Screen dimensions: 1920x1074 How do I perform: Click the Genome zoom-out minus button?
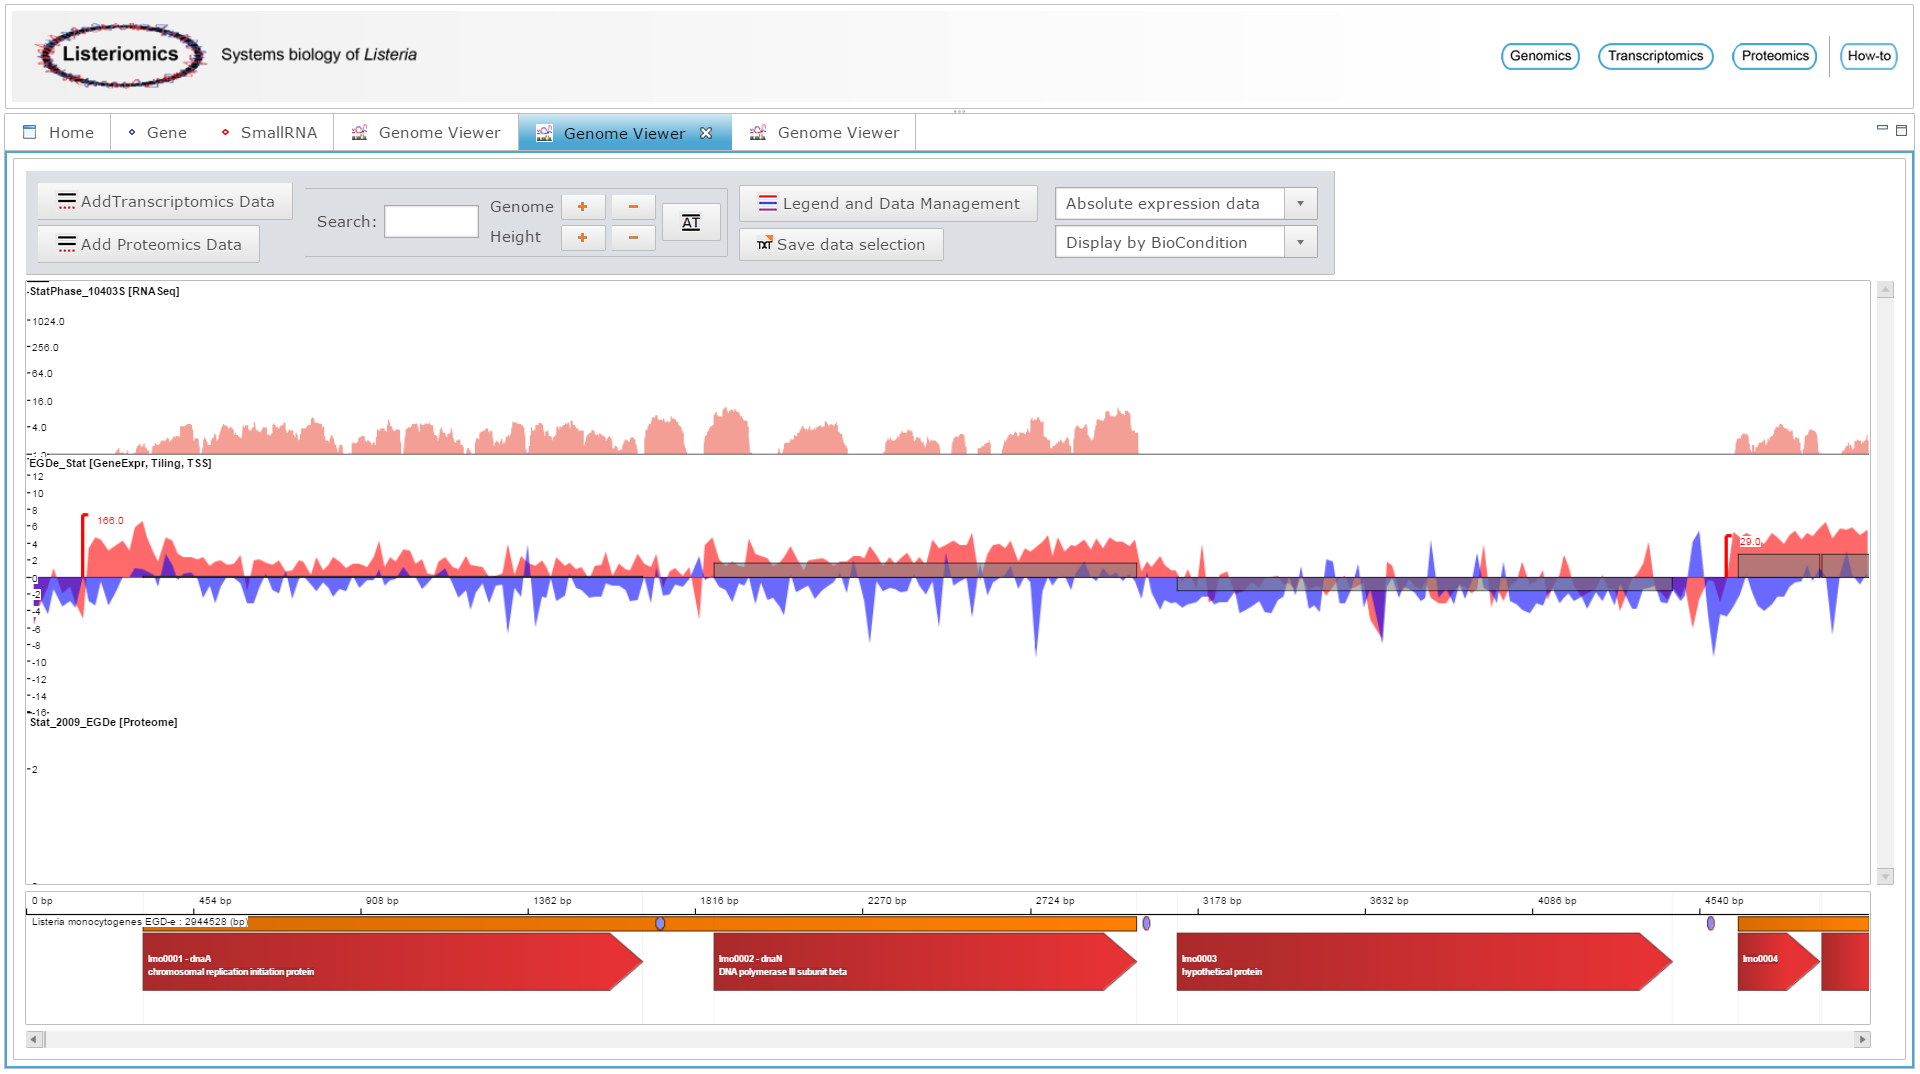(633, 207)
